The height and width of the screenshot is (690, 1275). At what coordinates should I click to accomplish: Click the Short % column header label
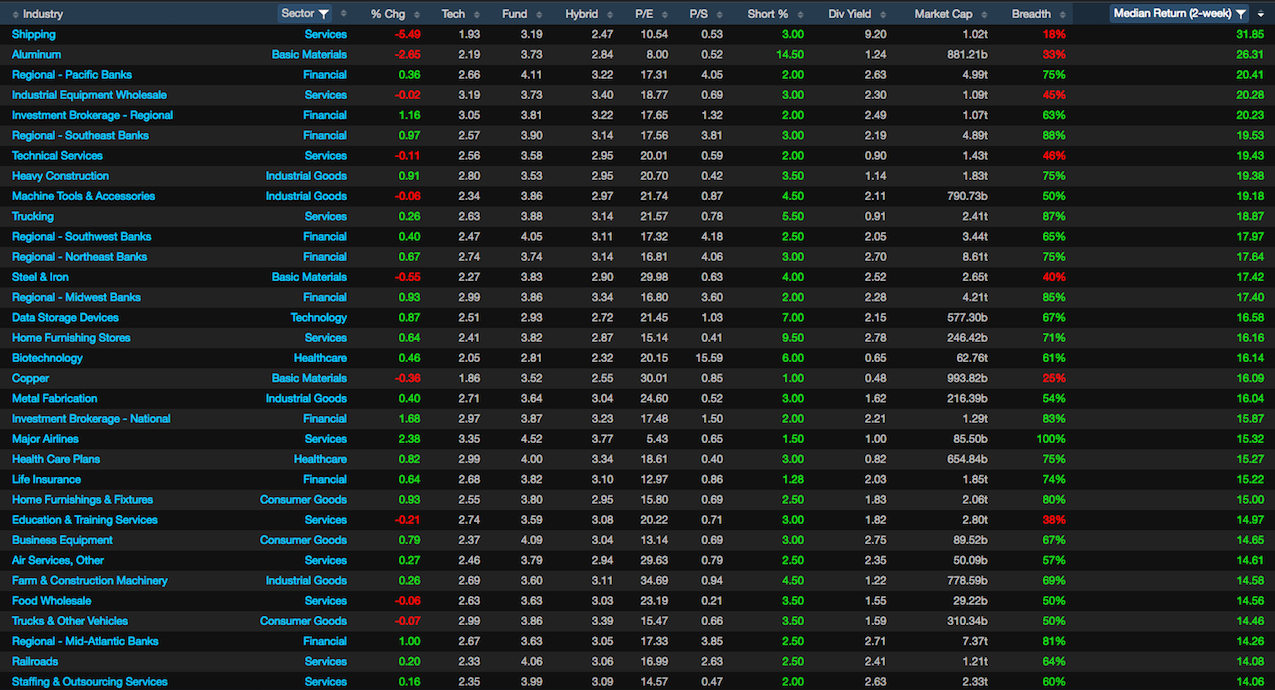768,14
